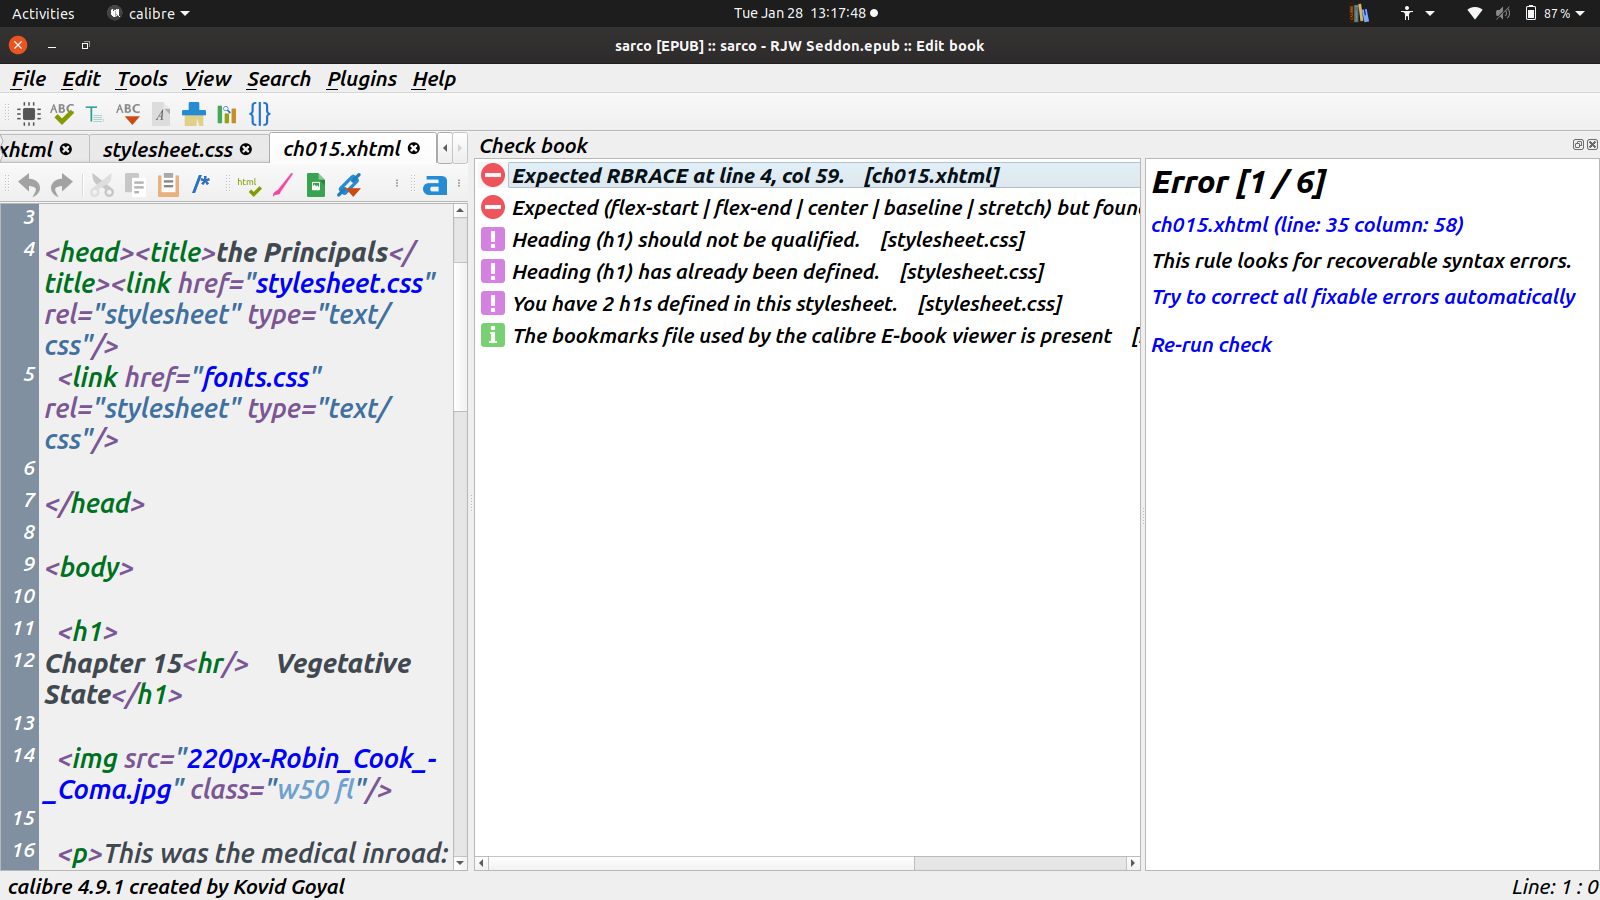Click the html check syntax icon

(249, 185)
